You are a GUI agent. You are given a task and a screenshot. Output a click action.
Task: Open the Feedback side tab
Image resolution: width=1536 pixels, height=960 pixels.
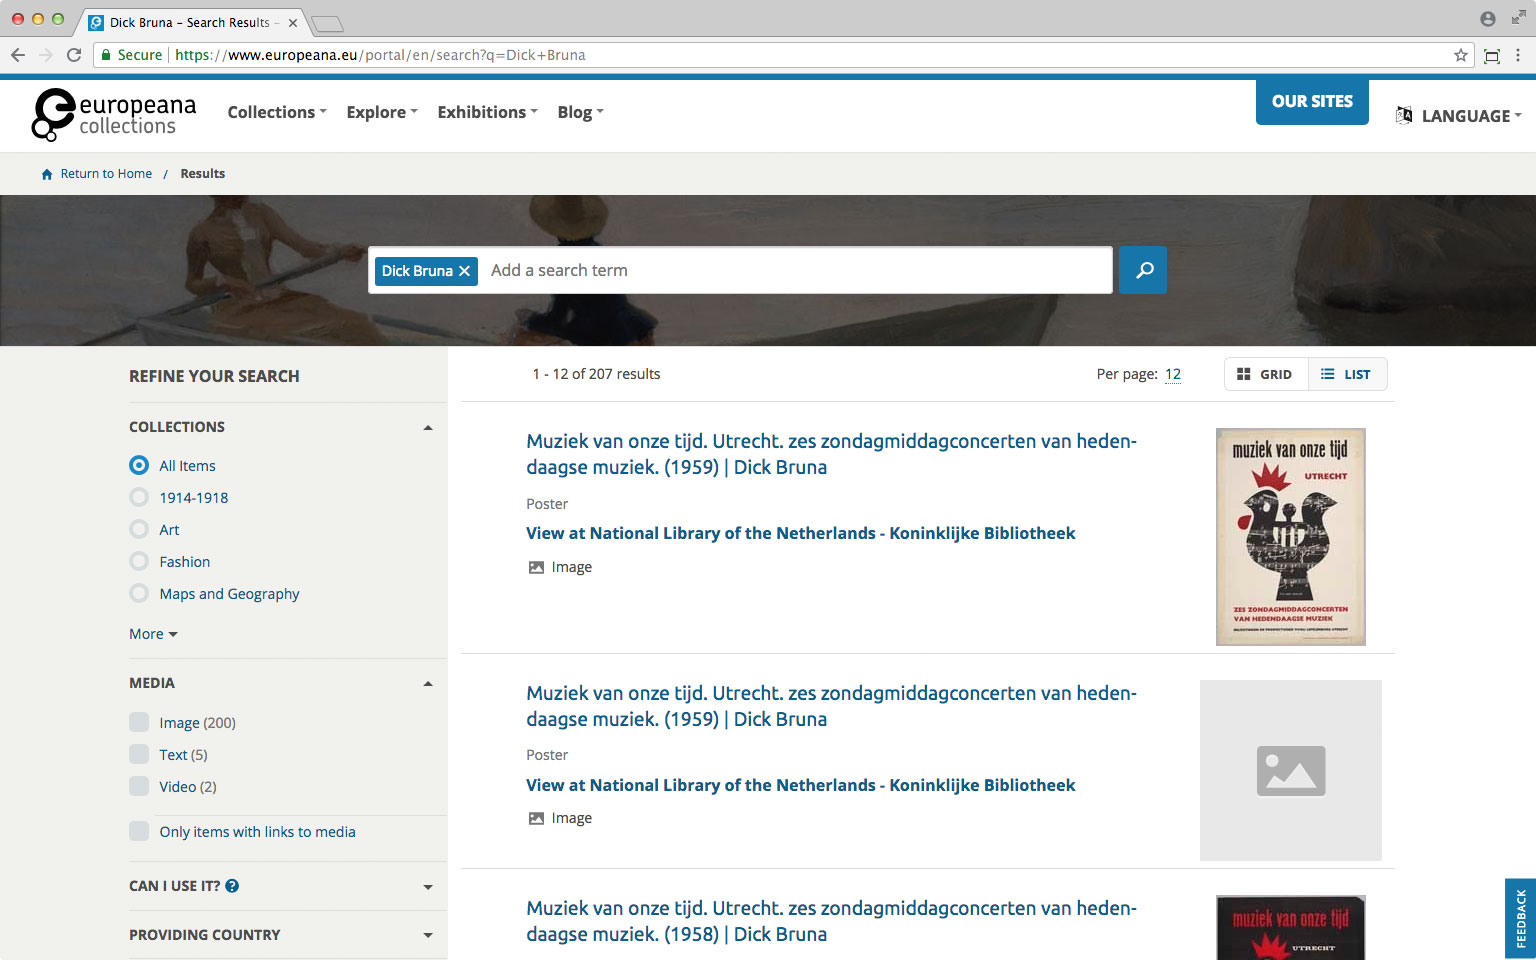pyautogui.click(x=1520, y=919)
